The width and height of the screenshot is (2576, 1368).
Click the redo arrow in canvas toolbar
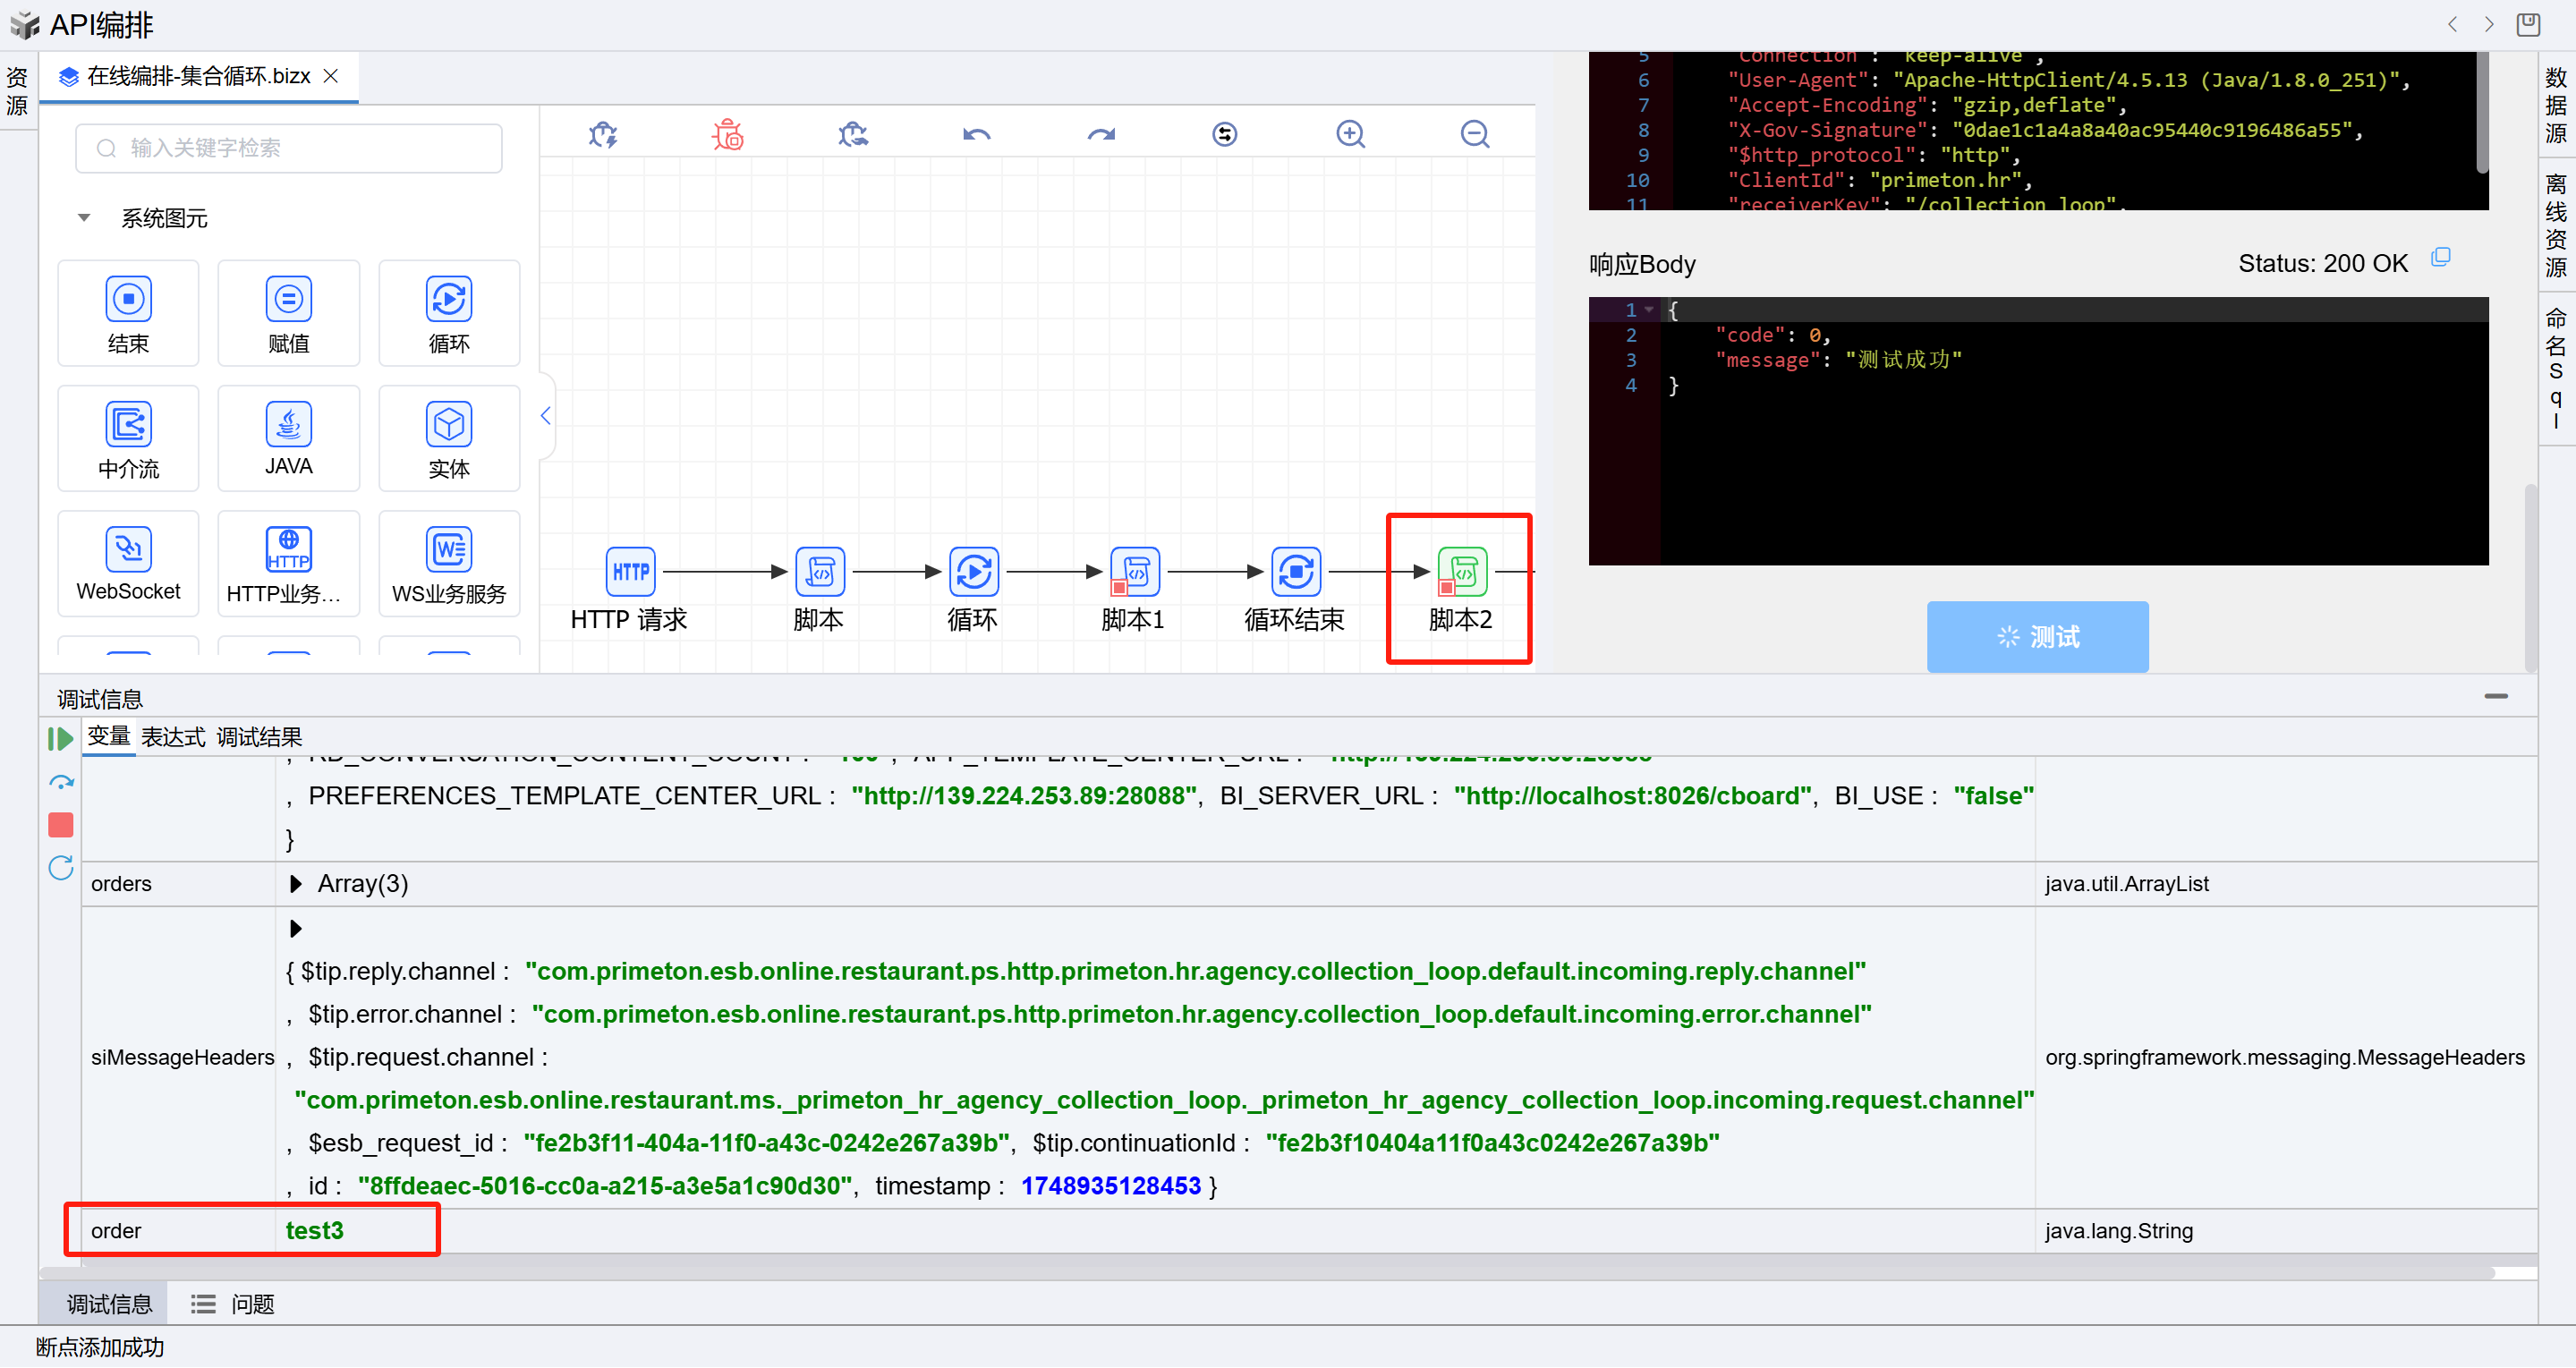pos(1101,134)
